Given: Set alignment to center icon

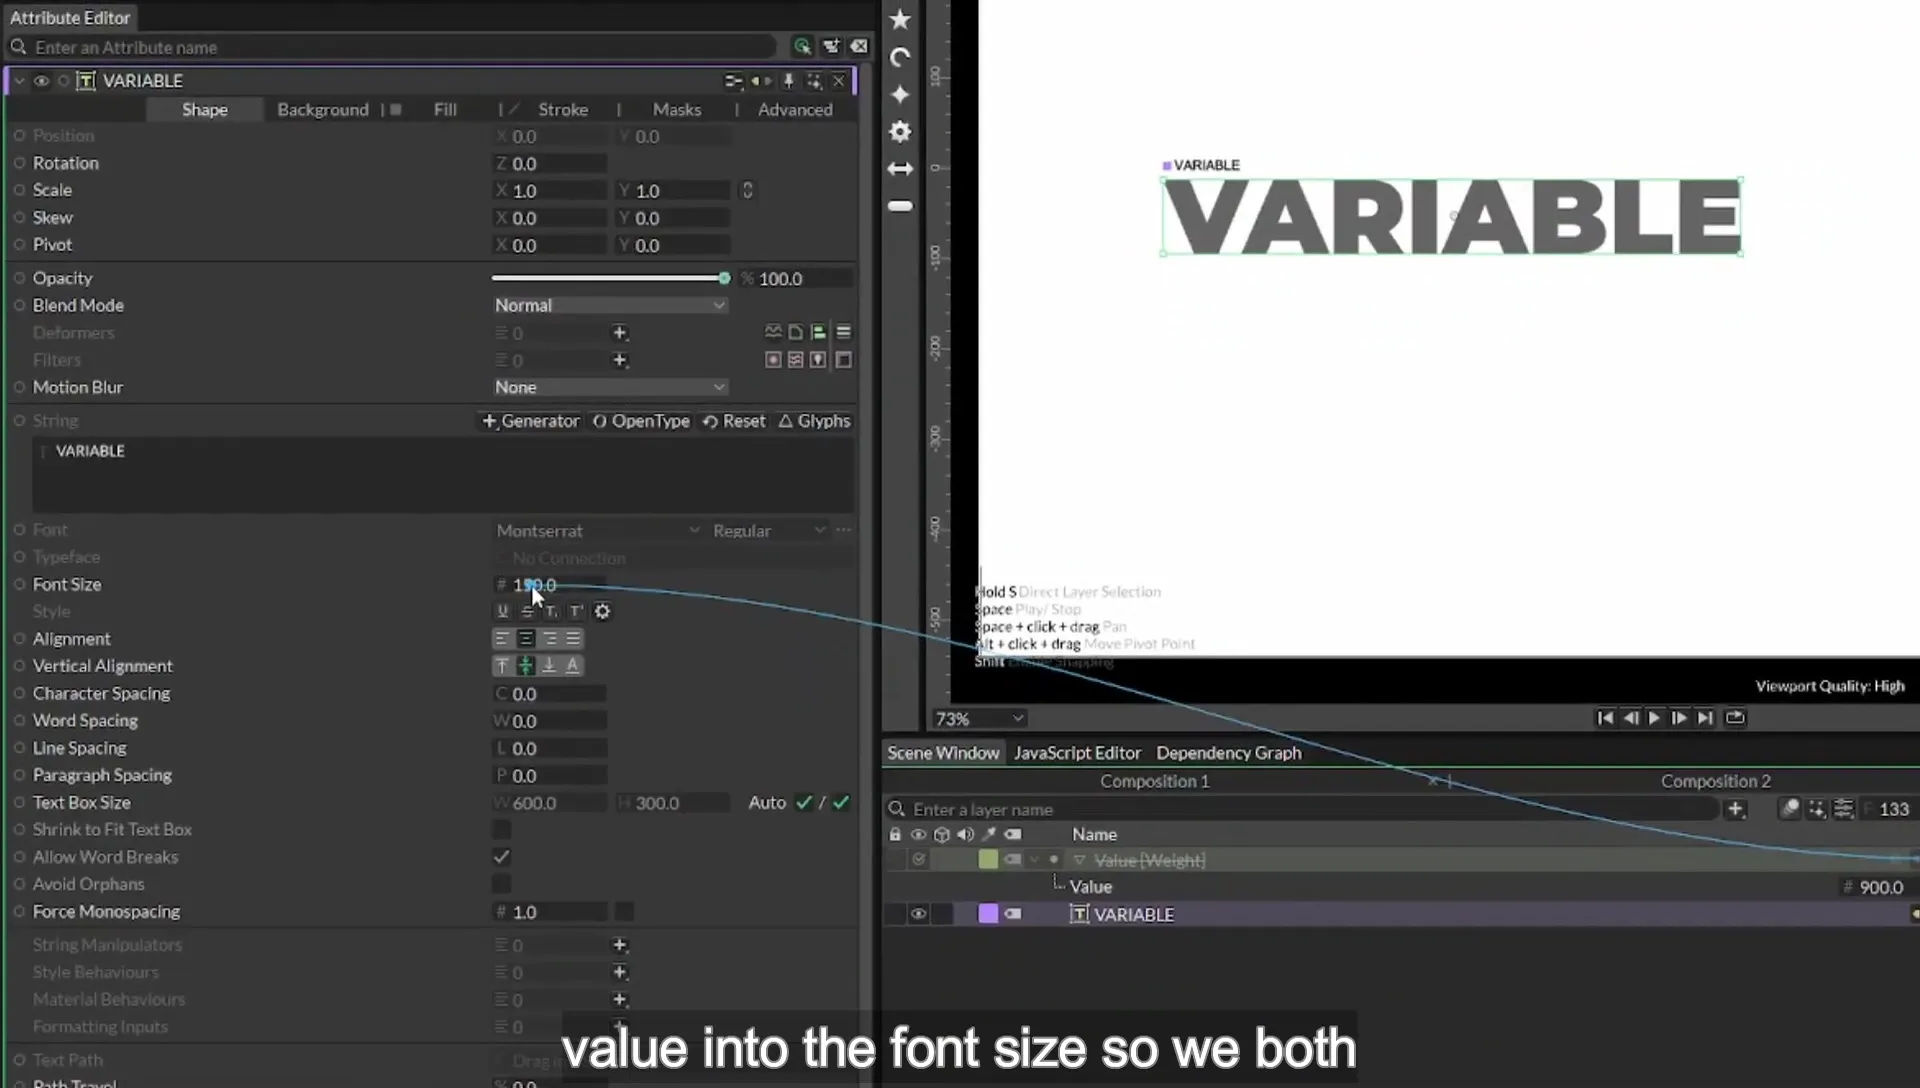Looking at the screenshot, I should pos(526,638).
